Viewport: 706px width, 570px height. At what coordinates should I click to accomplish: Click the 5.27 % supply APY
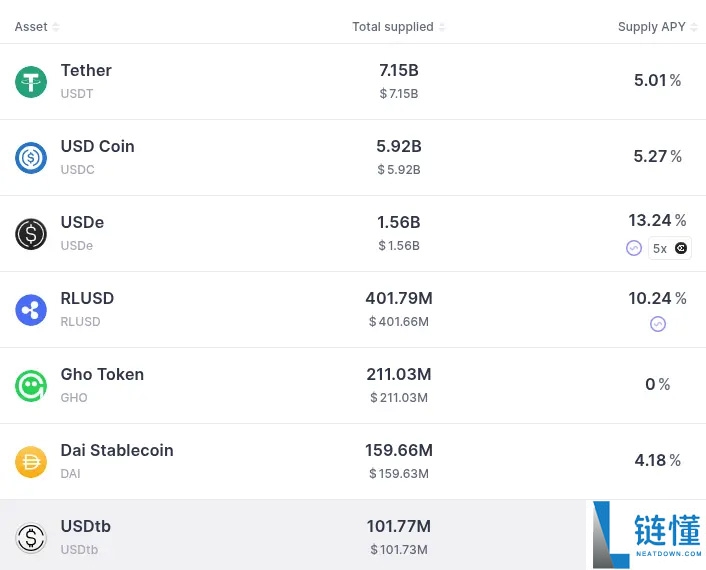pos(657,157)
